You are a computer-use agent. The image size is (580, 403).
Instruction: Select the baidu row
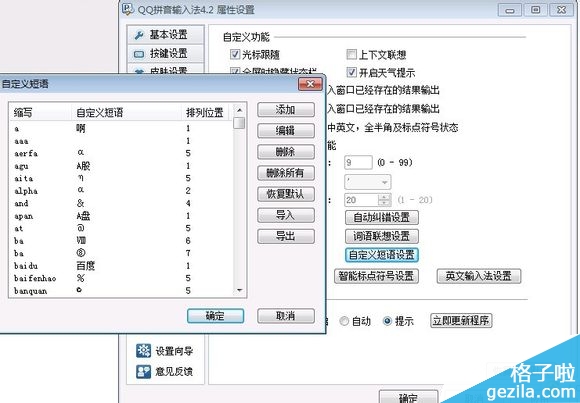(x=121, y=266)
